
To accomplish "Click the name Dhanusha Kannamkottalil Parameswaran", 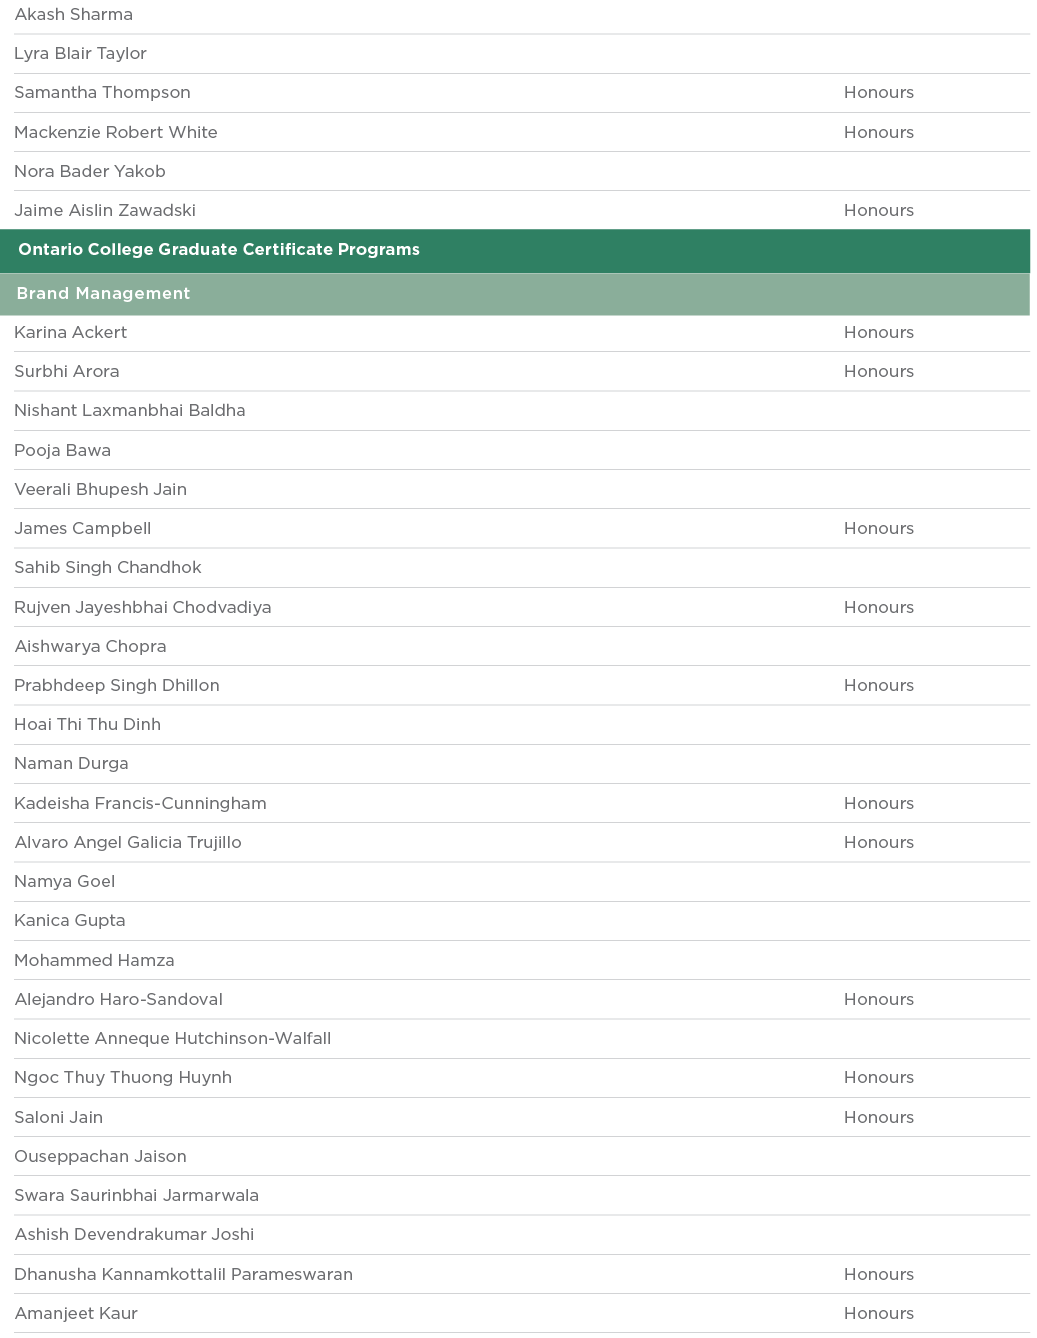I will (183, 1275).
